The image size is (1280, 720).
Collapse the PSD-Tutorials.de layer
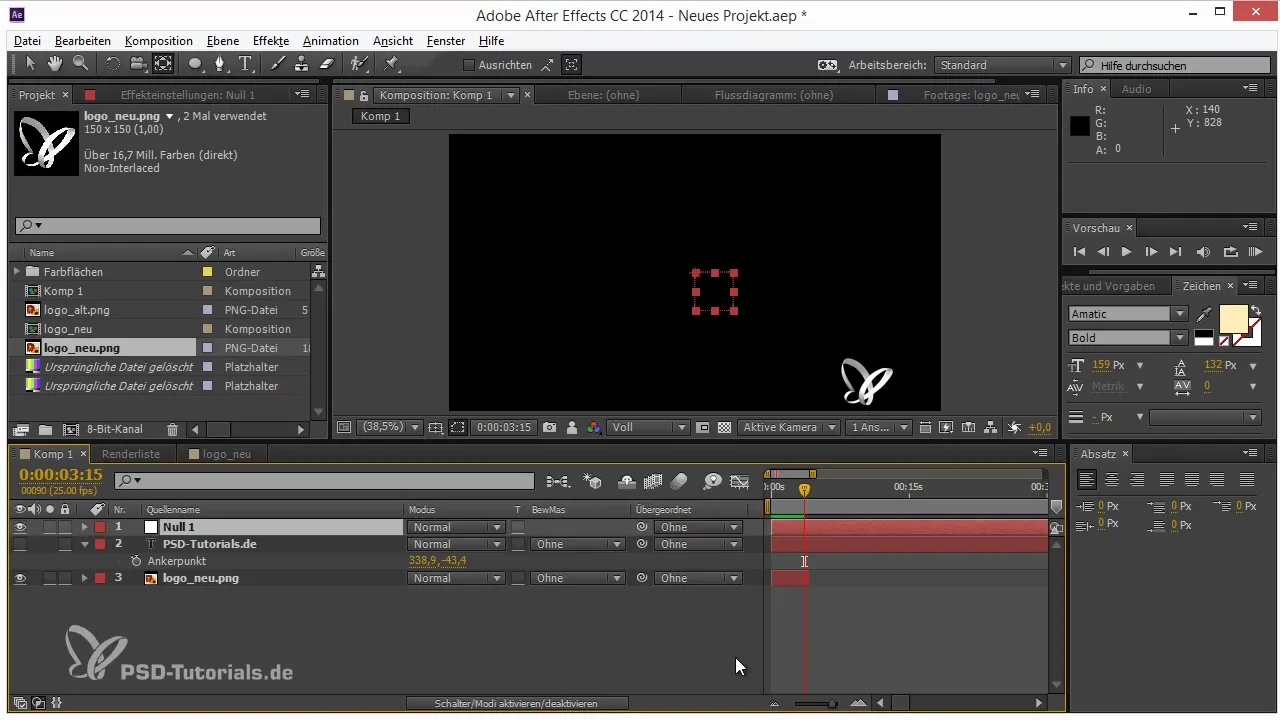85,544
